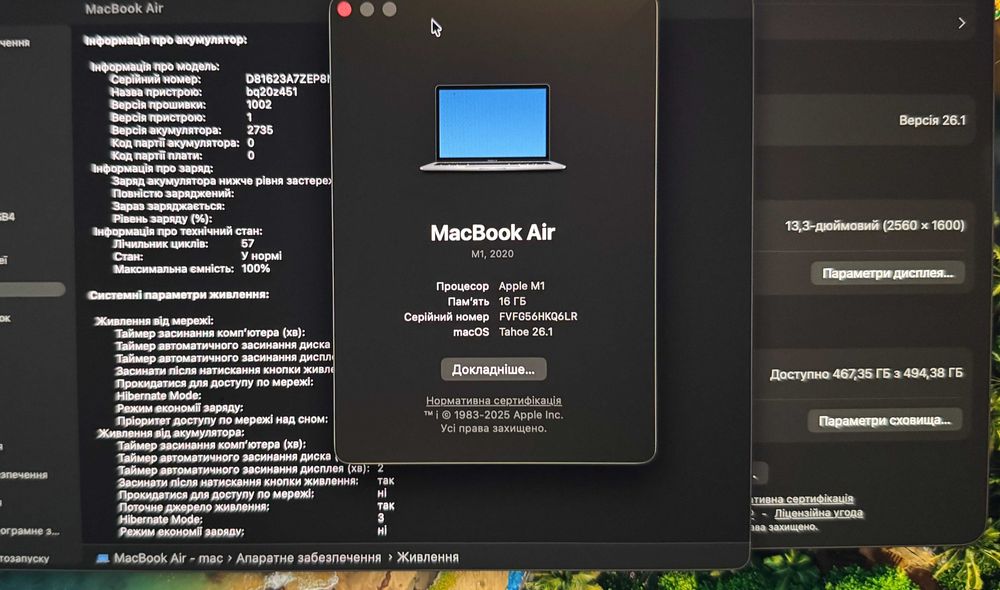Screen dimensions: 1000x590
Task: Click Живлення від мережі heading
Action: (154, 320)
